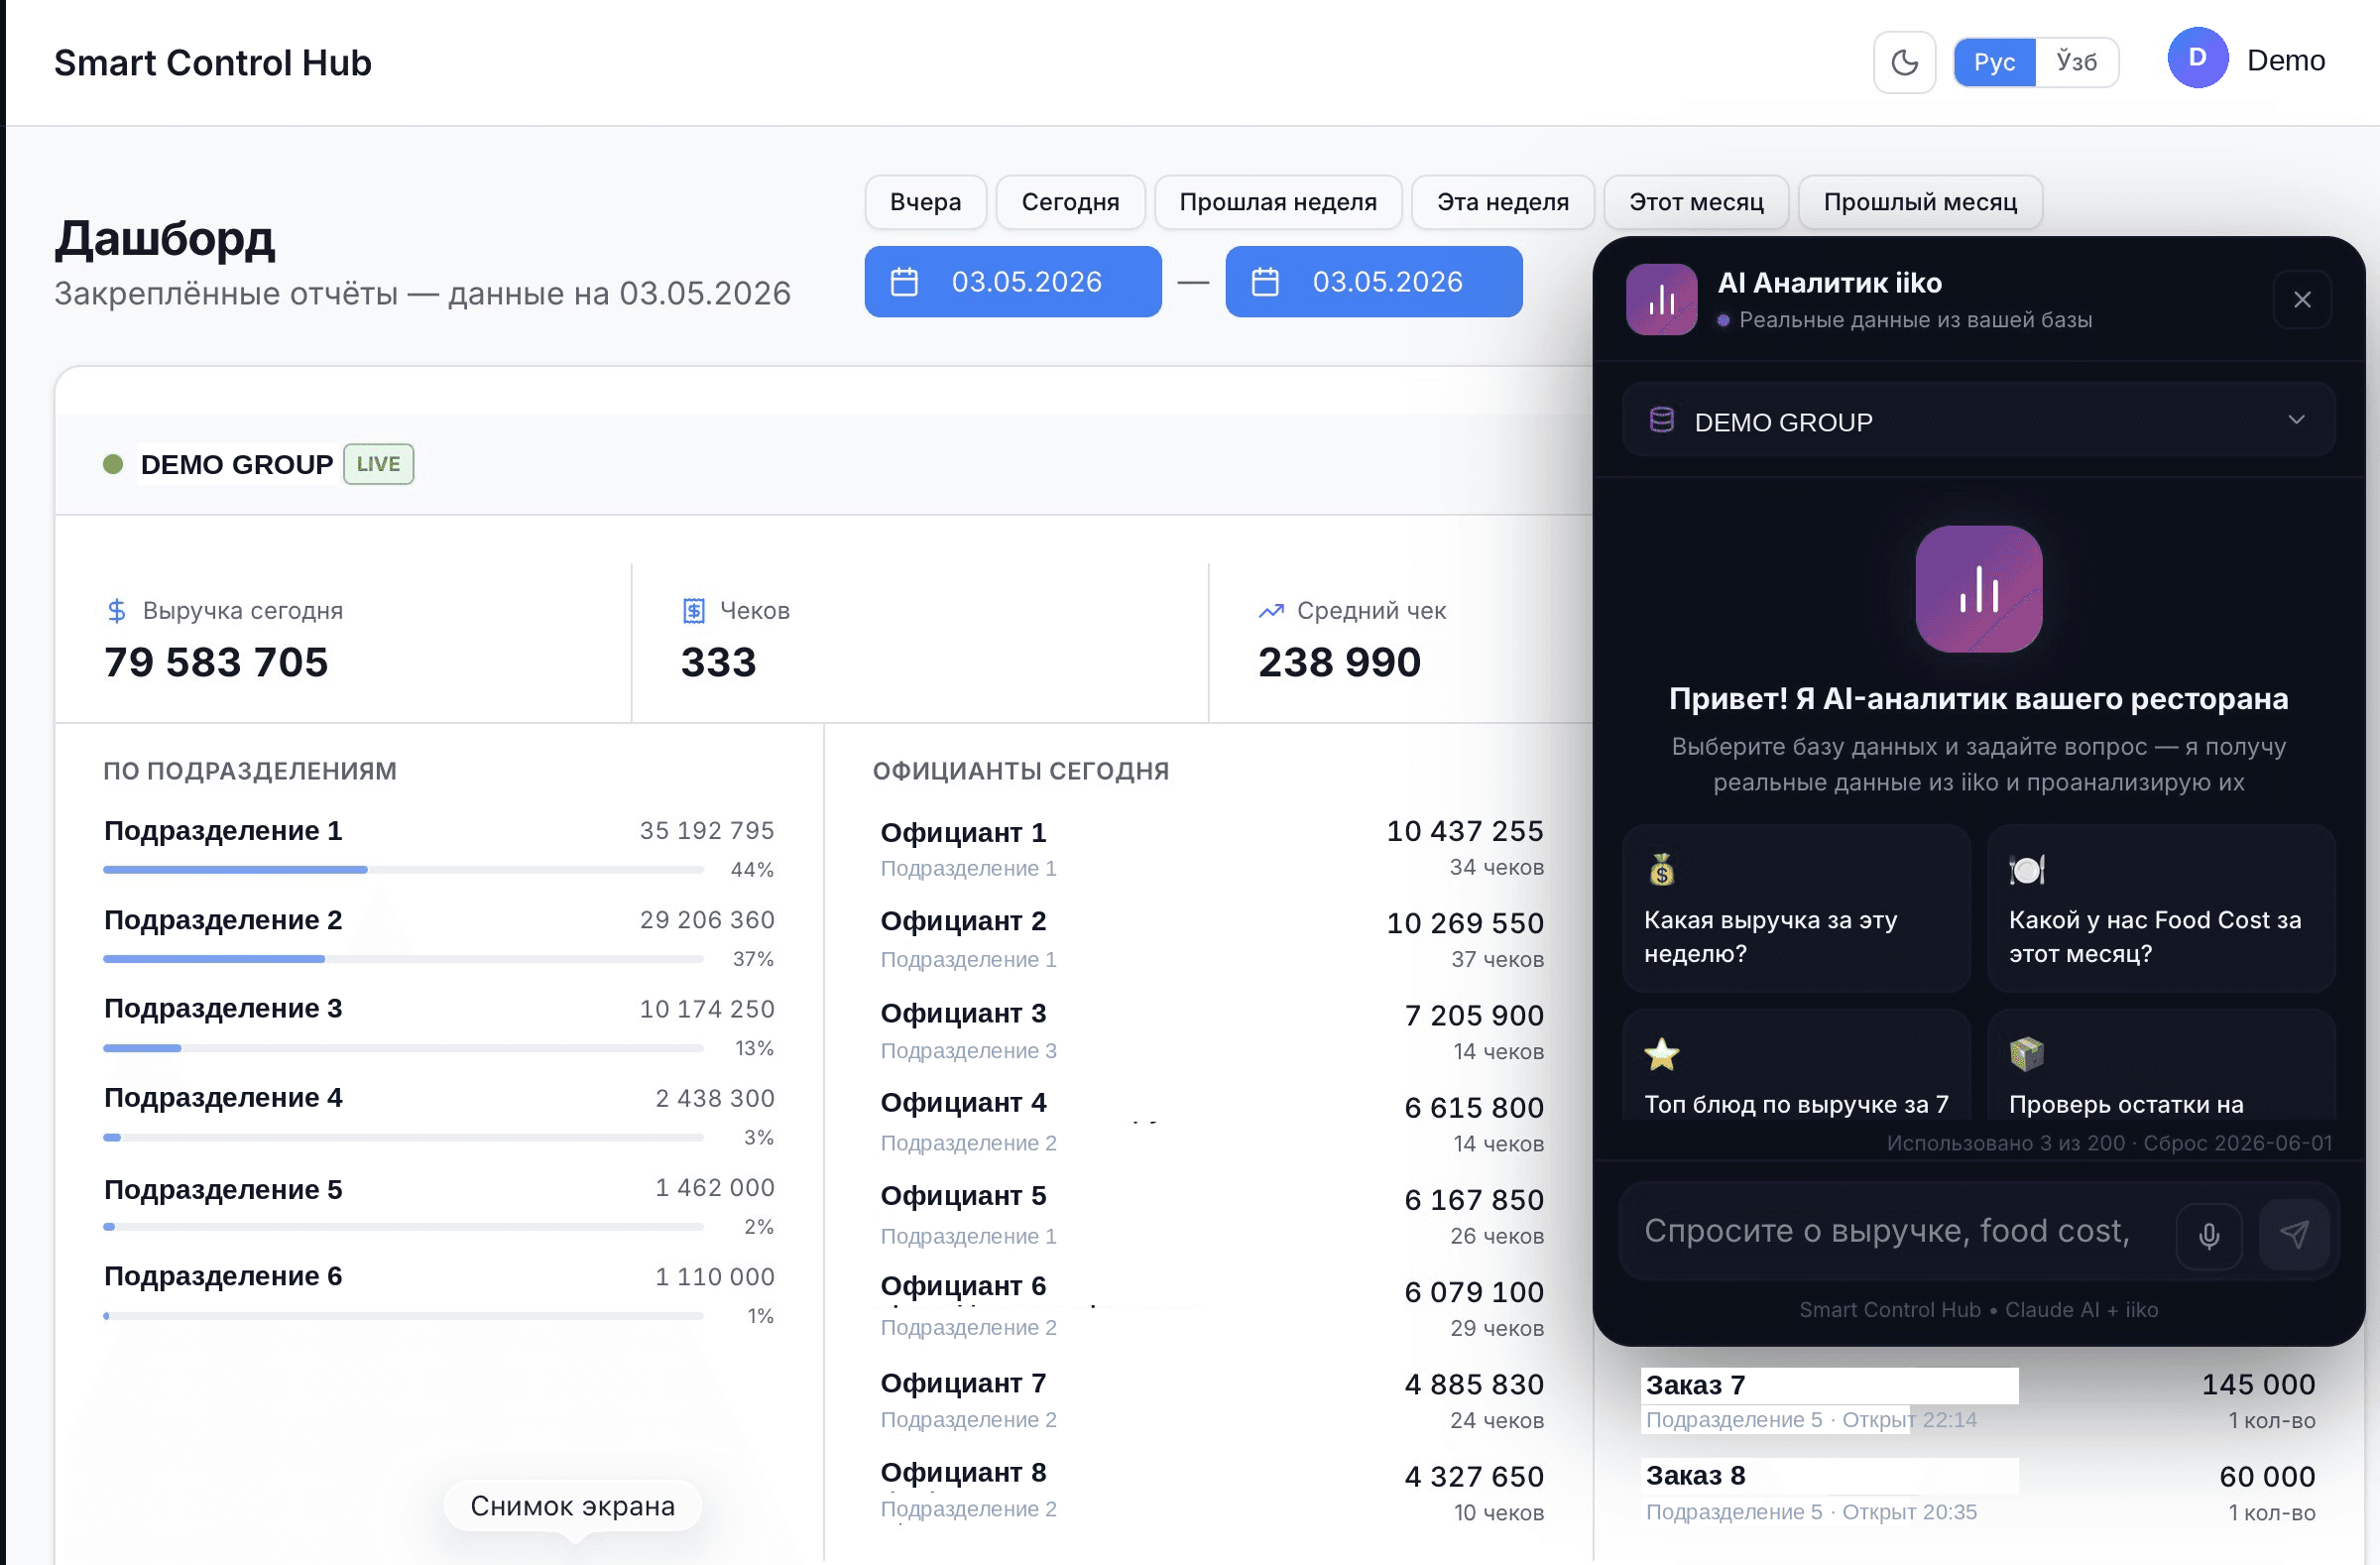Open the Demo user avatar
The width and height of the screenshot is (2380, 1565).
pos(2197,58)
